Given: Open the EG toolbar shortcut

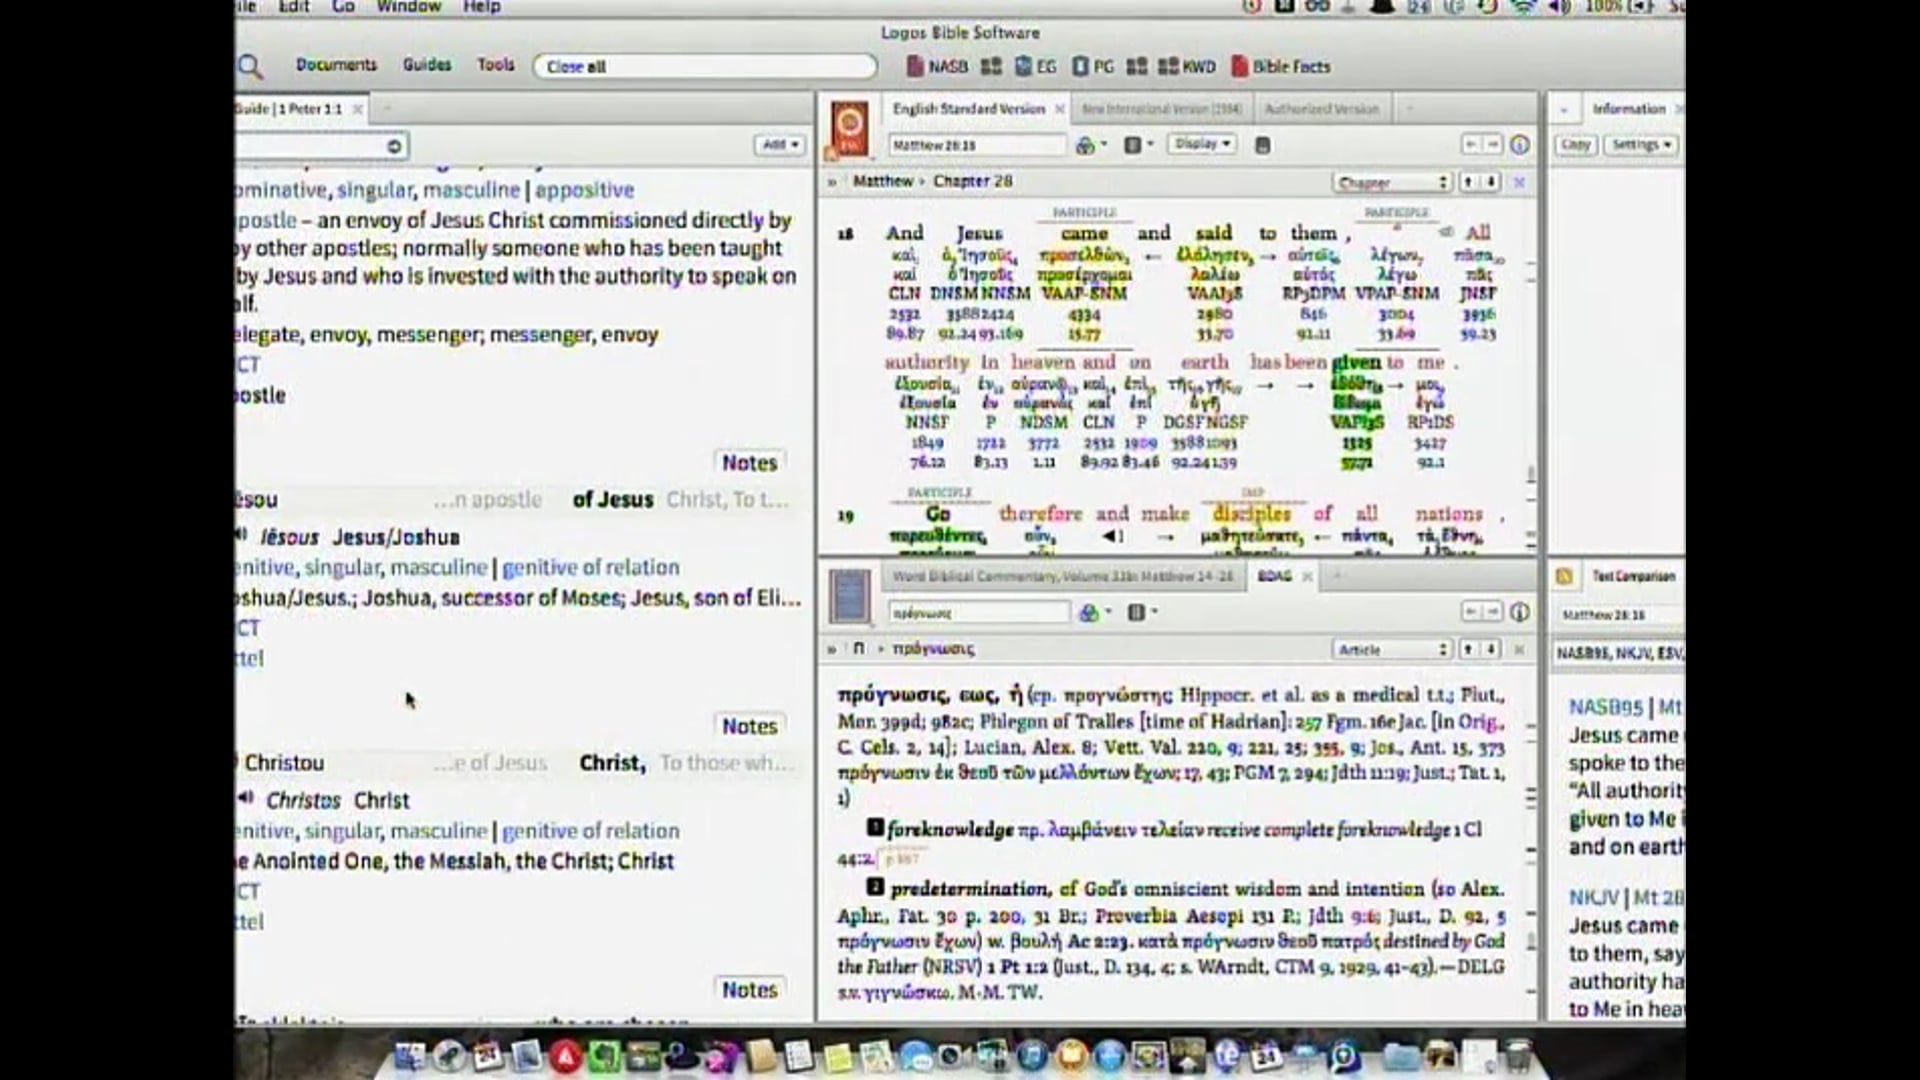Looking at the screenshot, I should click(x=1036, y=66).
